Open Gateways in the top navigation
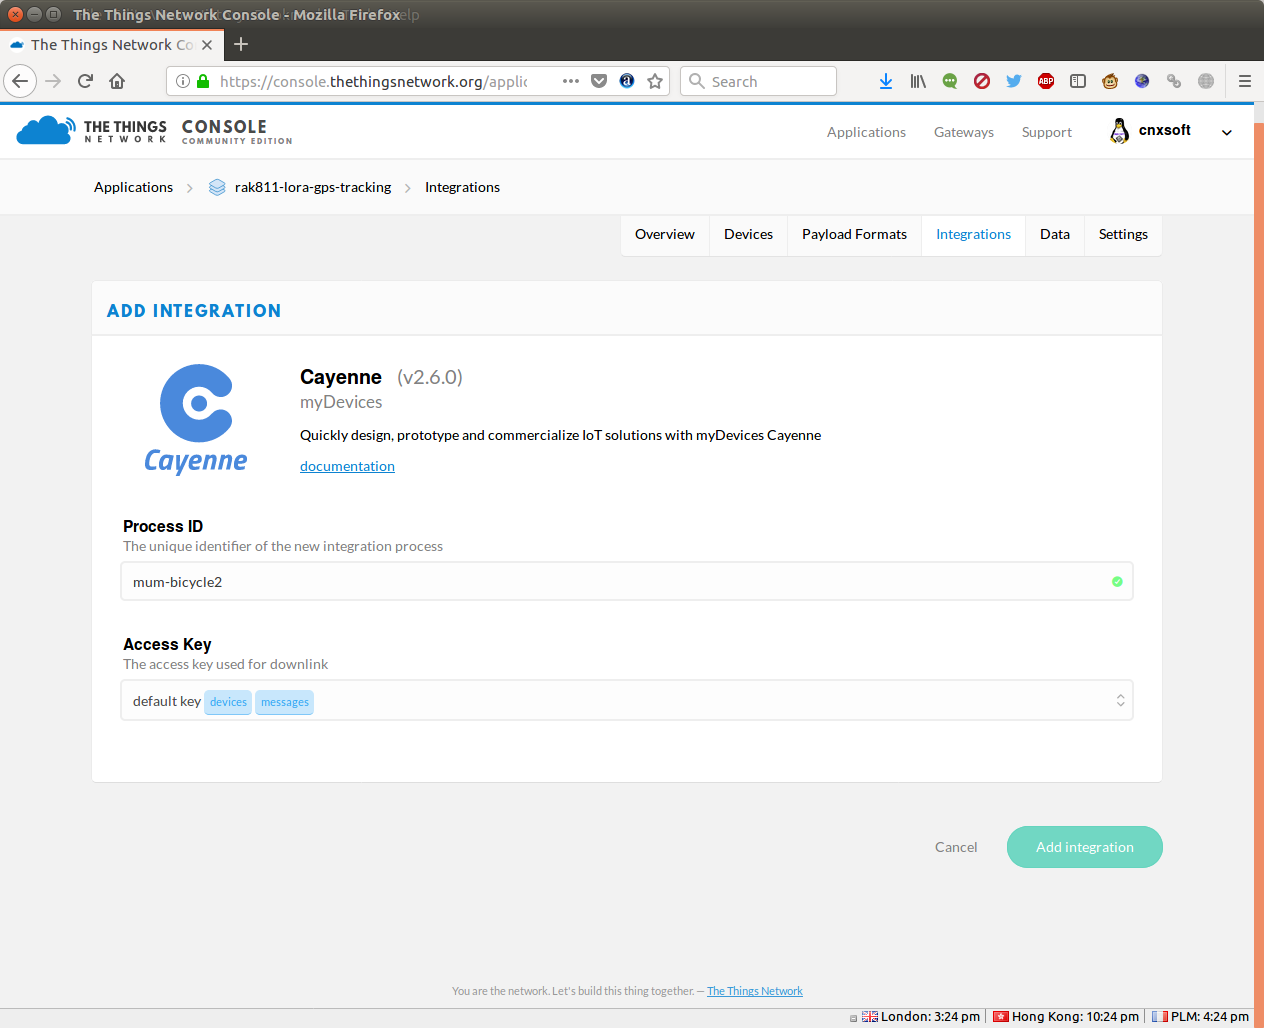1264x1028 pixels. [x=964, y=132]
